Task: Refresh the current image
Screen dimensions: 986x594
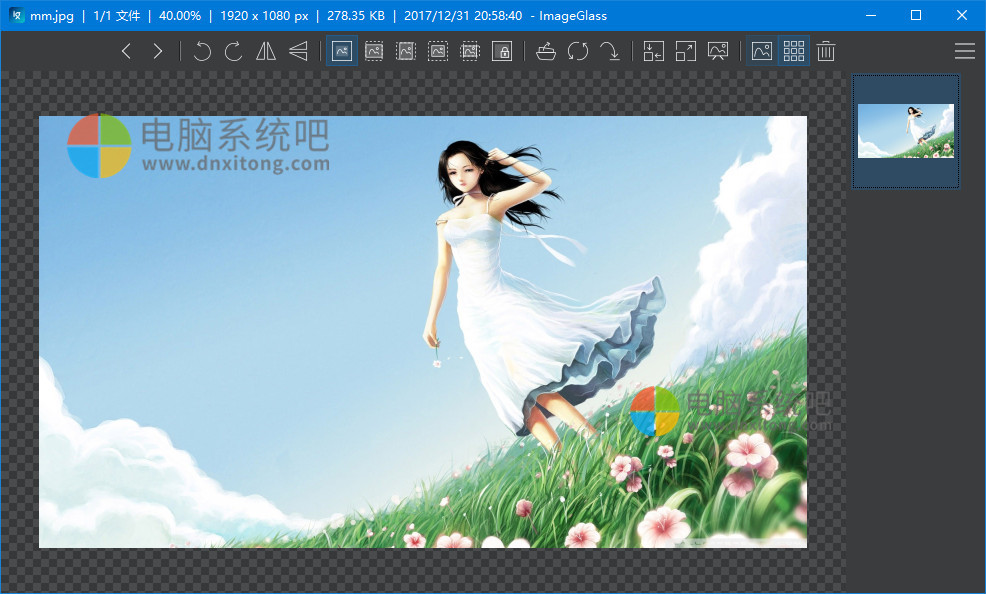Action: [577, 50]
